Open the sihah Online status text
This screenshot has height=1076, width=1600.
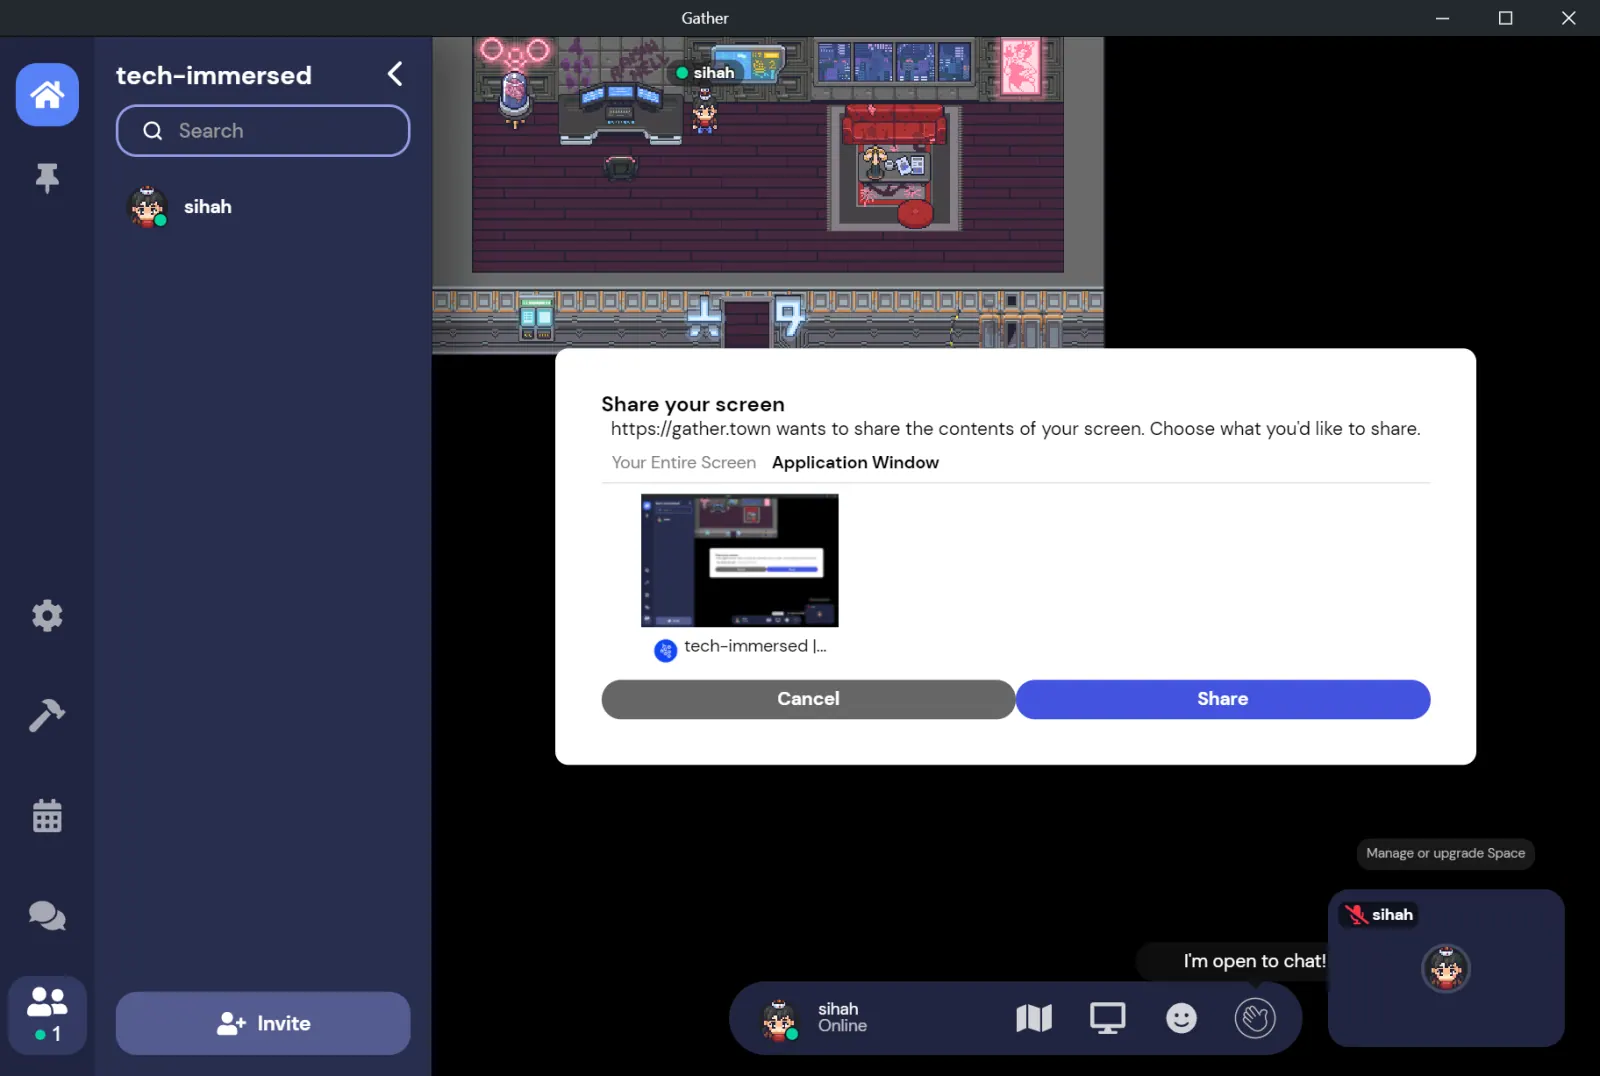(x=842, y=1017)
